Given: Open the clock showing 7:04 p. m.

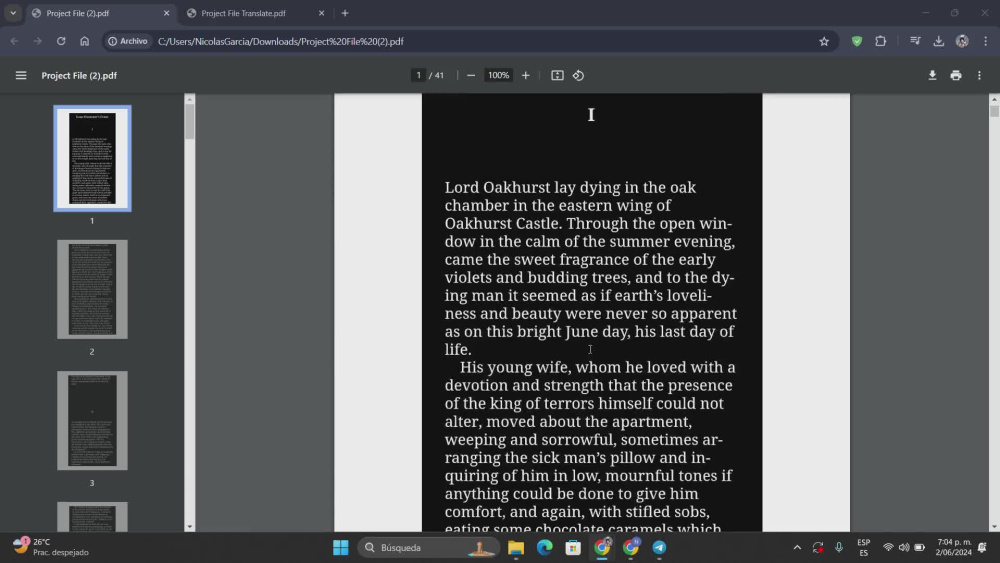Looking at the screenshot, I should click(953, 547).
